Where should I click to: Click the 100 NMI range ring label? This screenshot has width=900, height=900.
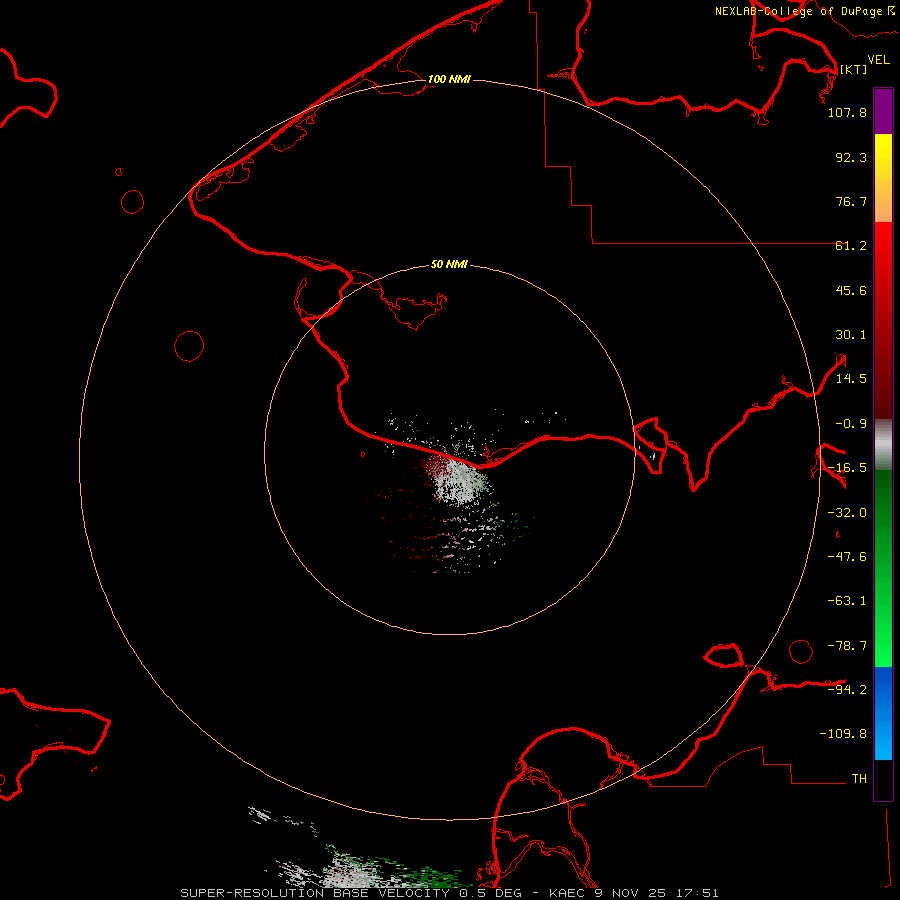(x=449, y=79)
